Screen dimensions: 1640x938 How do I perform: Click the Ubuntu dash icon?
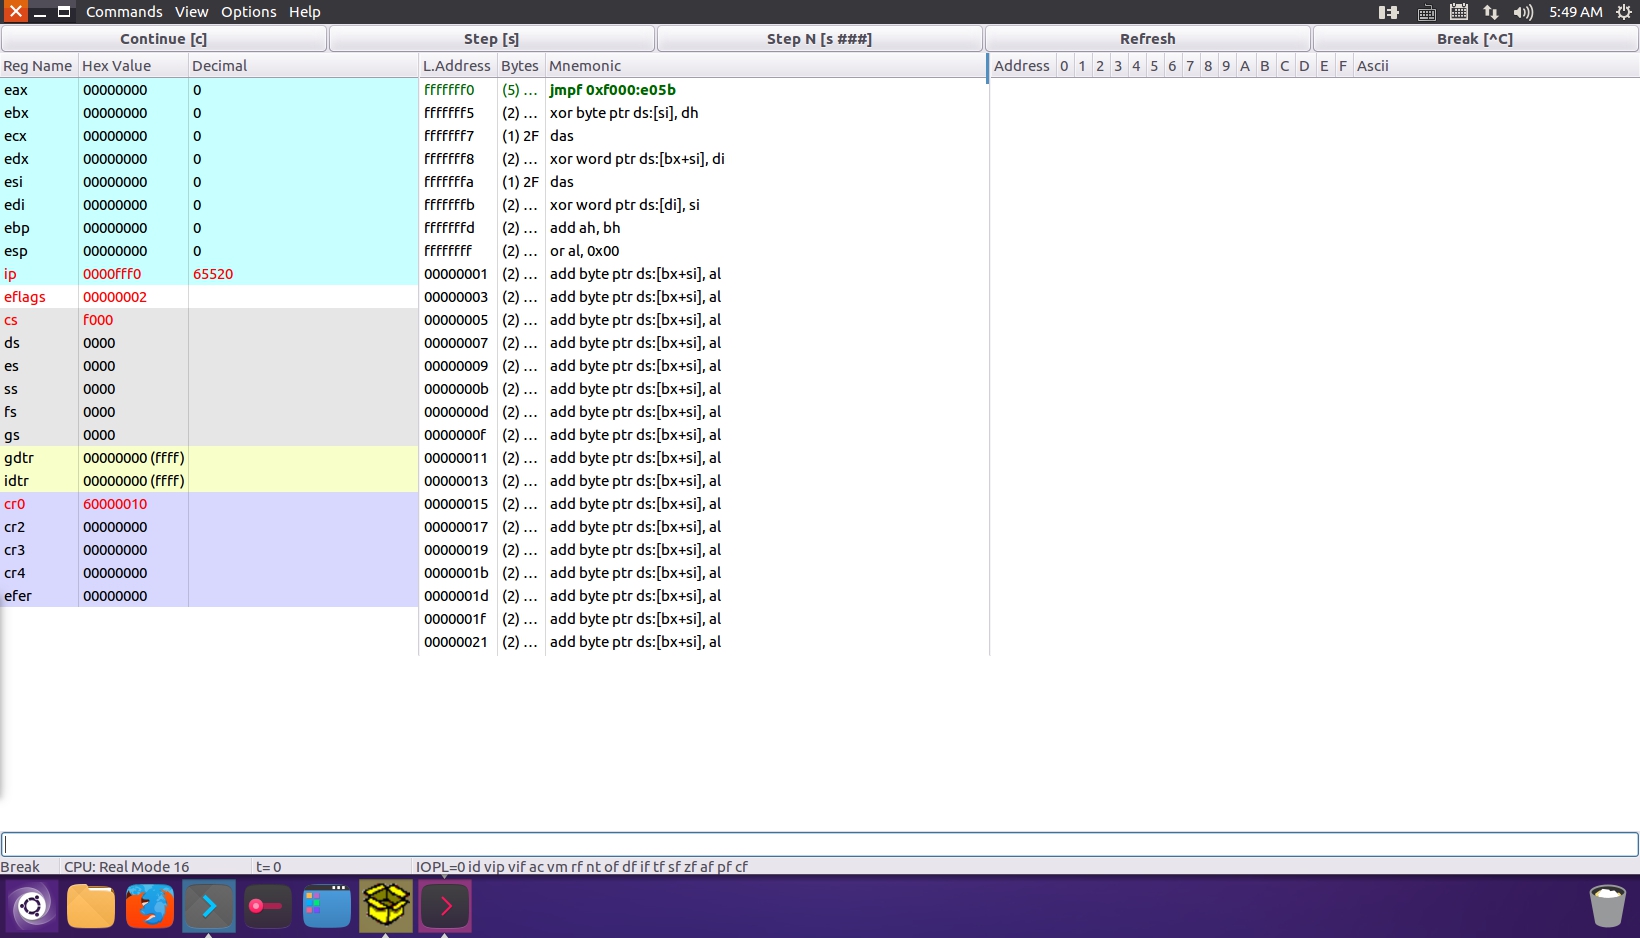pyautogui.click(x=32, y=906)
